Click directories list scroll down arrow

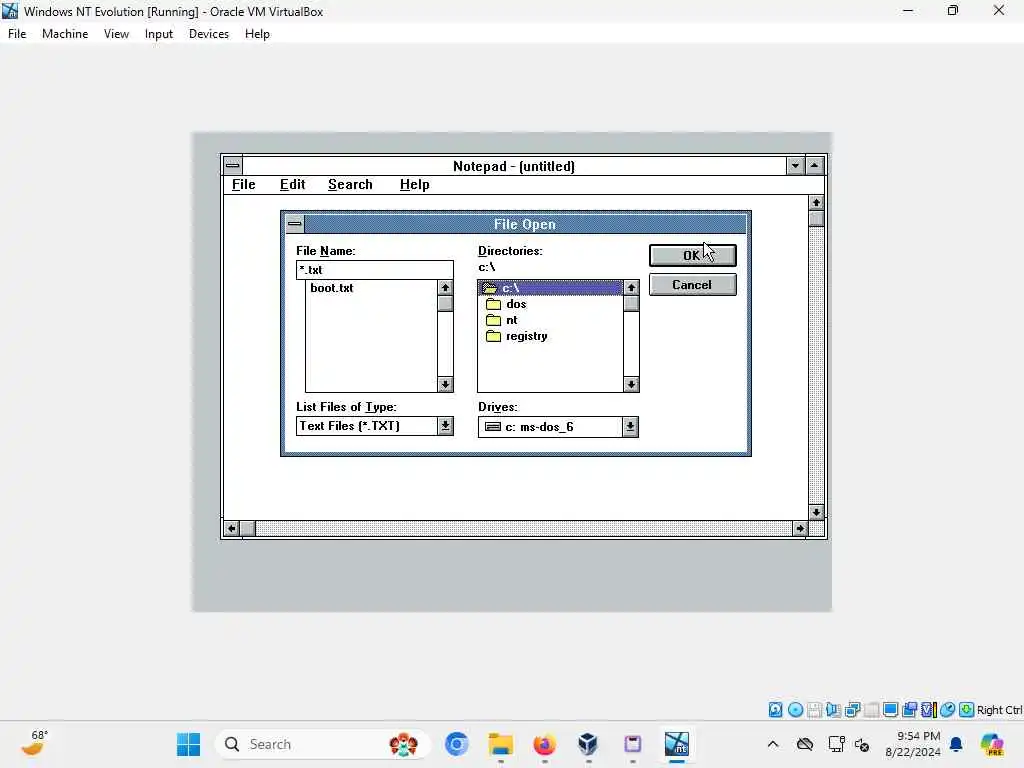pos(631,384)
